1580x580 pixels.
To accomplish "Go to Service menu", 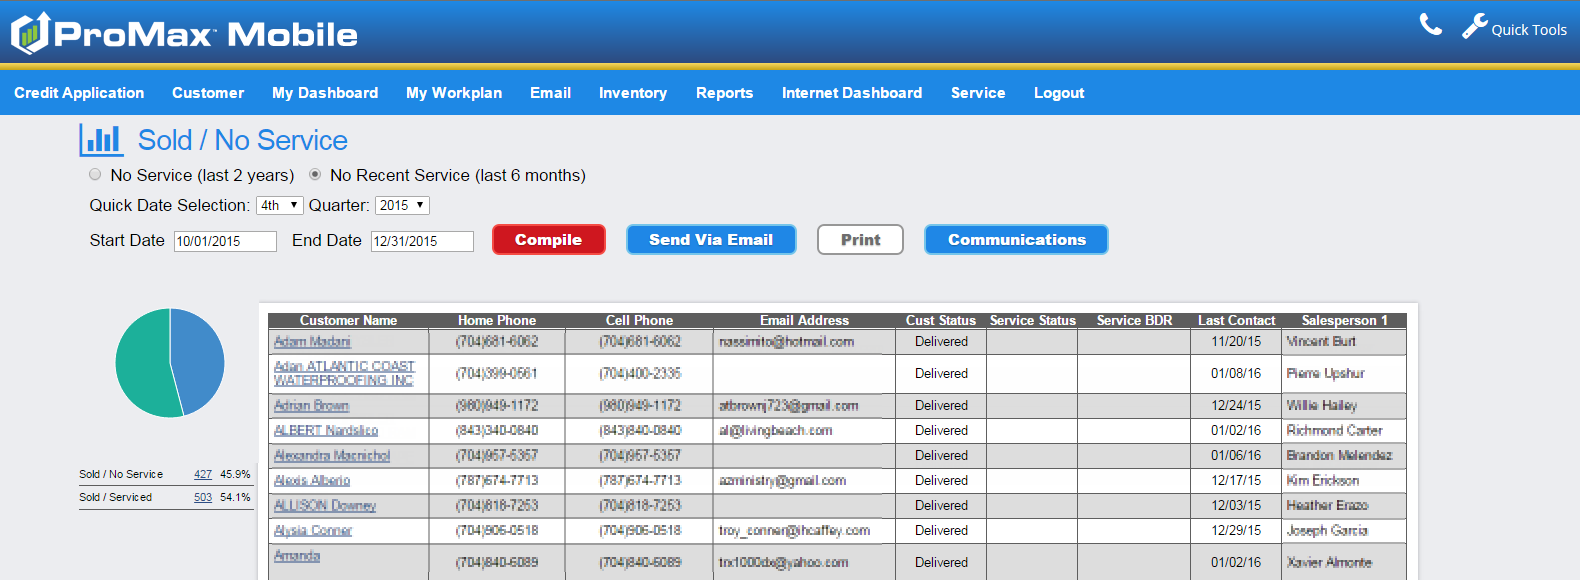I will tap(978, 93).
